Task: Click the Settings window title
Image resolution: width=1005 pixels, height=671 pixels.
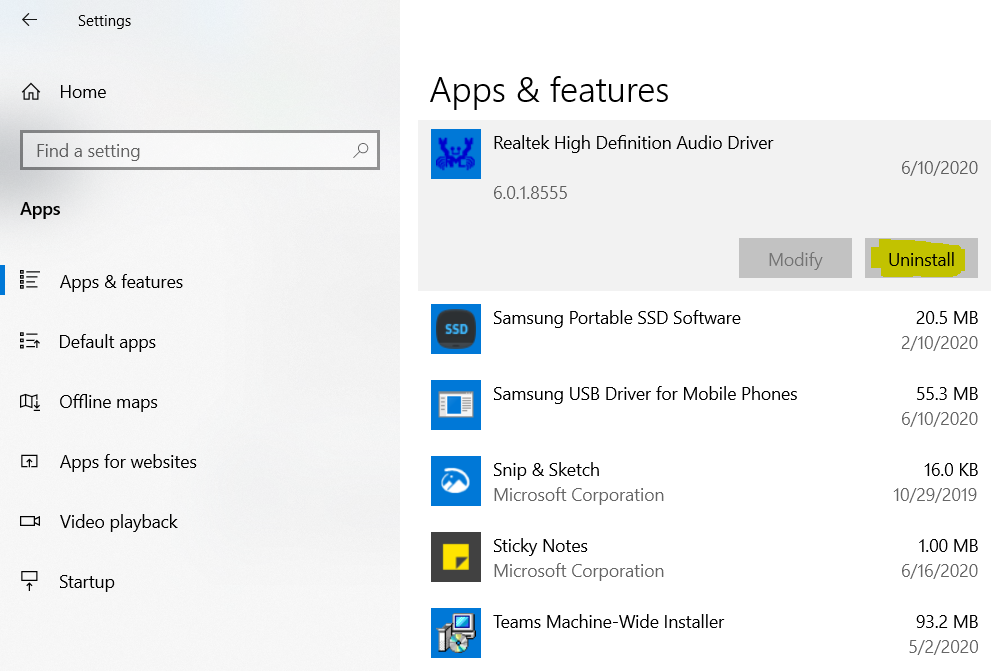Action: [104, 21]
